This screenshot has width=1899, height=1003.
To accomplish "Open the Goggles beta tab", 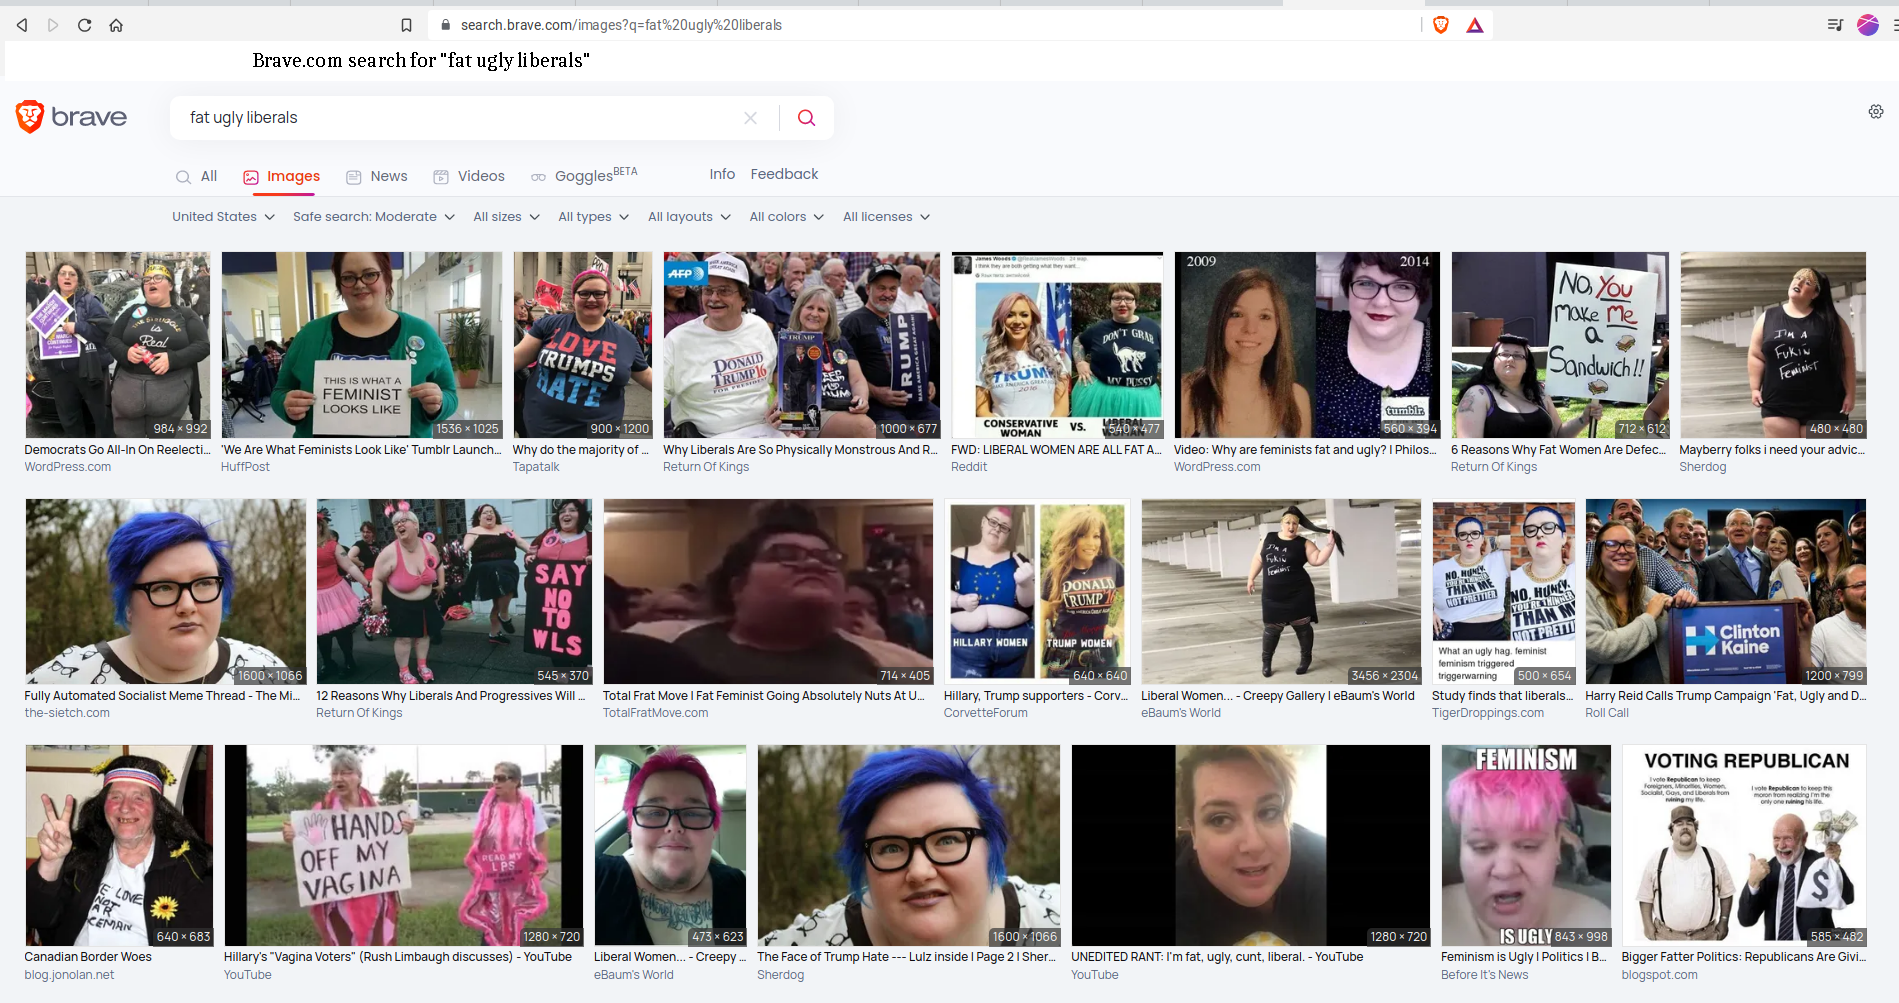I will (584, 176).
